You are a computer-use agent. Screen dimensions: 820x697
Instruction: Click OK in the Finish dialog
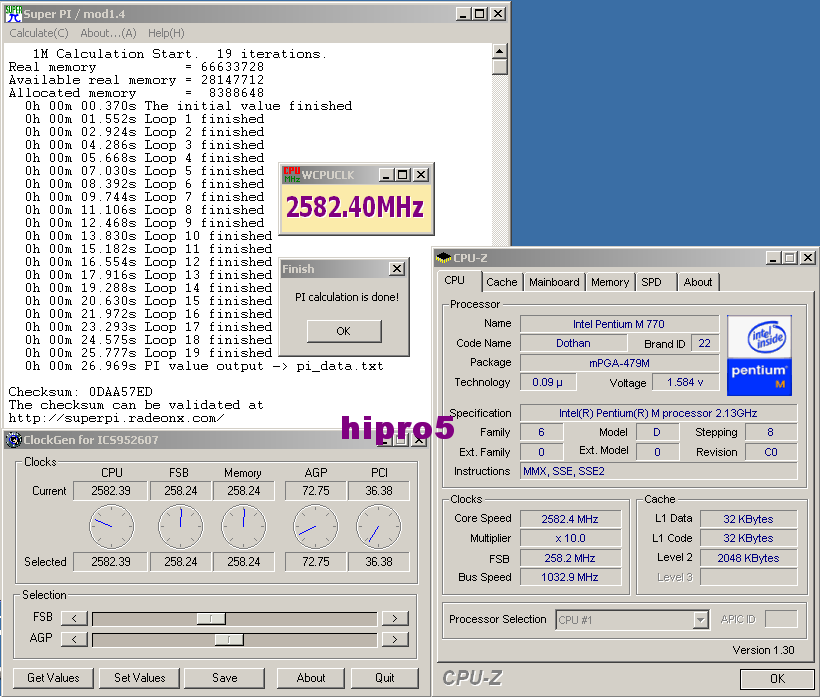tap(344, 331)
